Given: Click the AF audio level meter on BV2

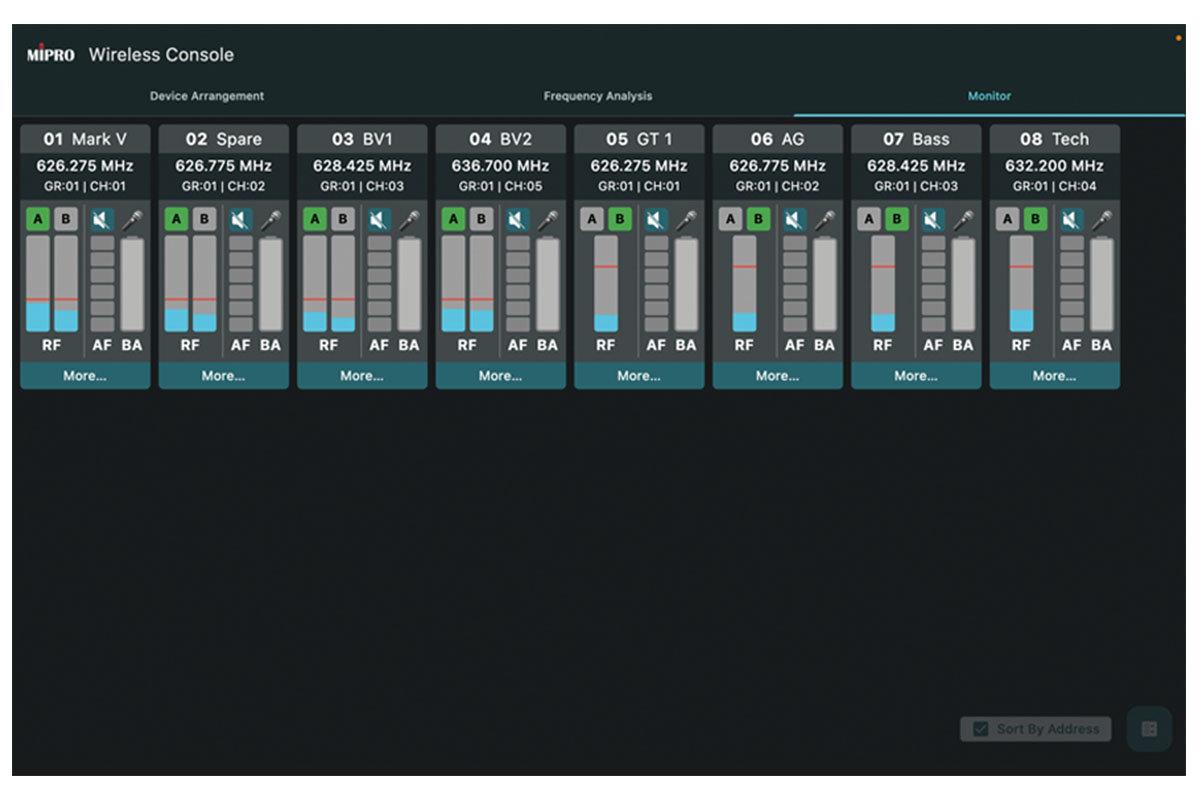Looking at the screenshot, I should [517, 285].
